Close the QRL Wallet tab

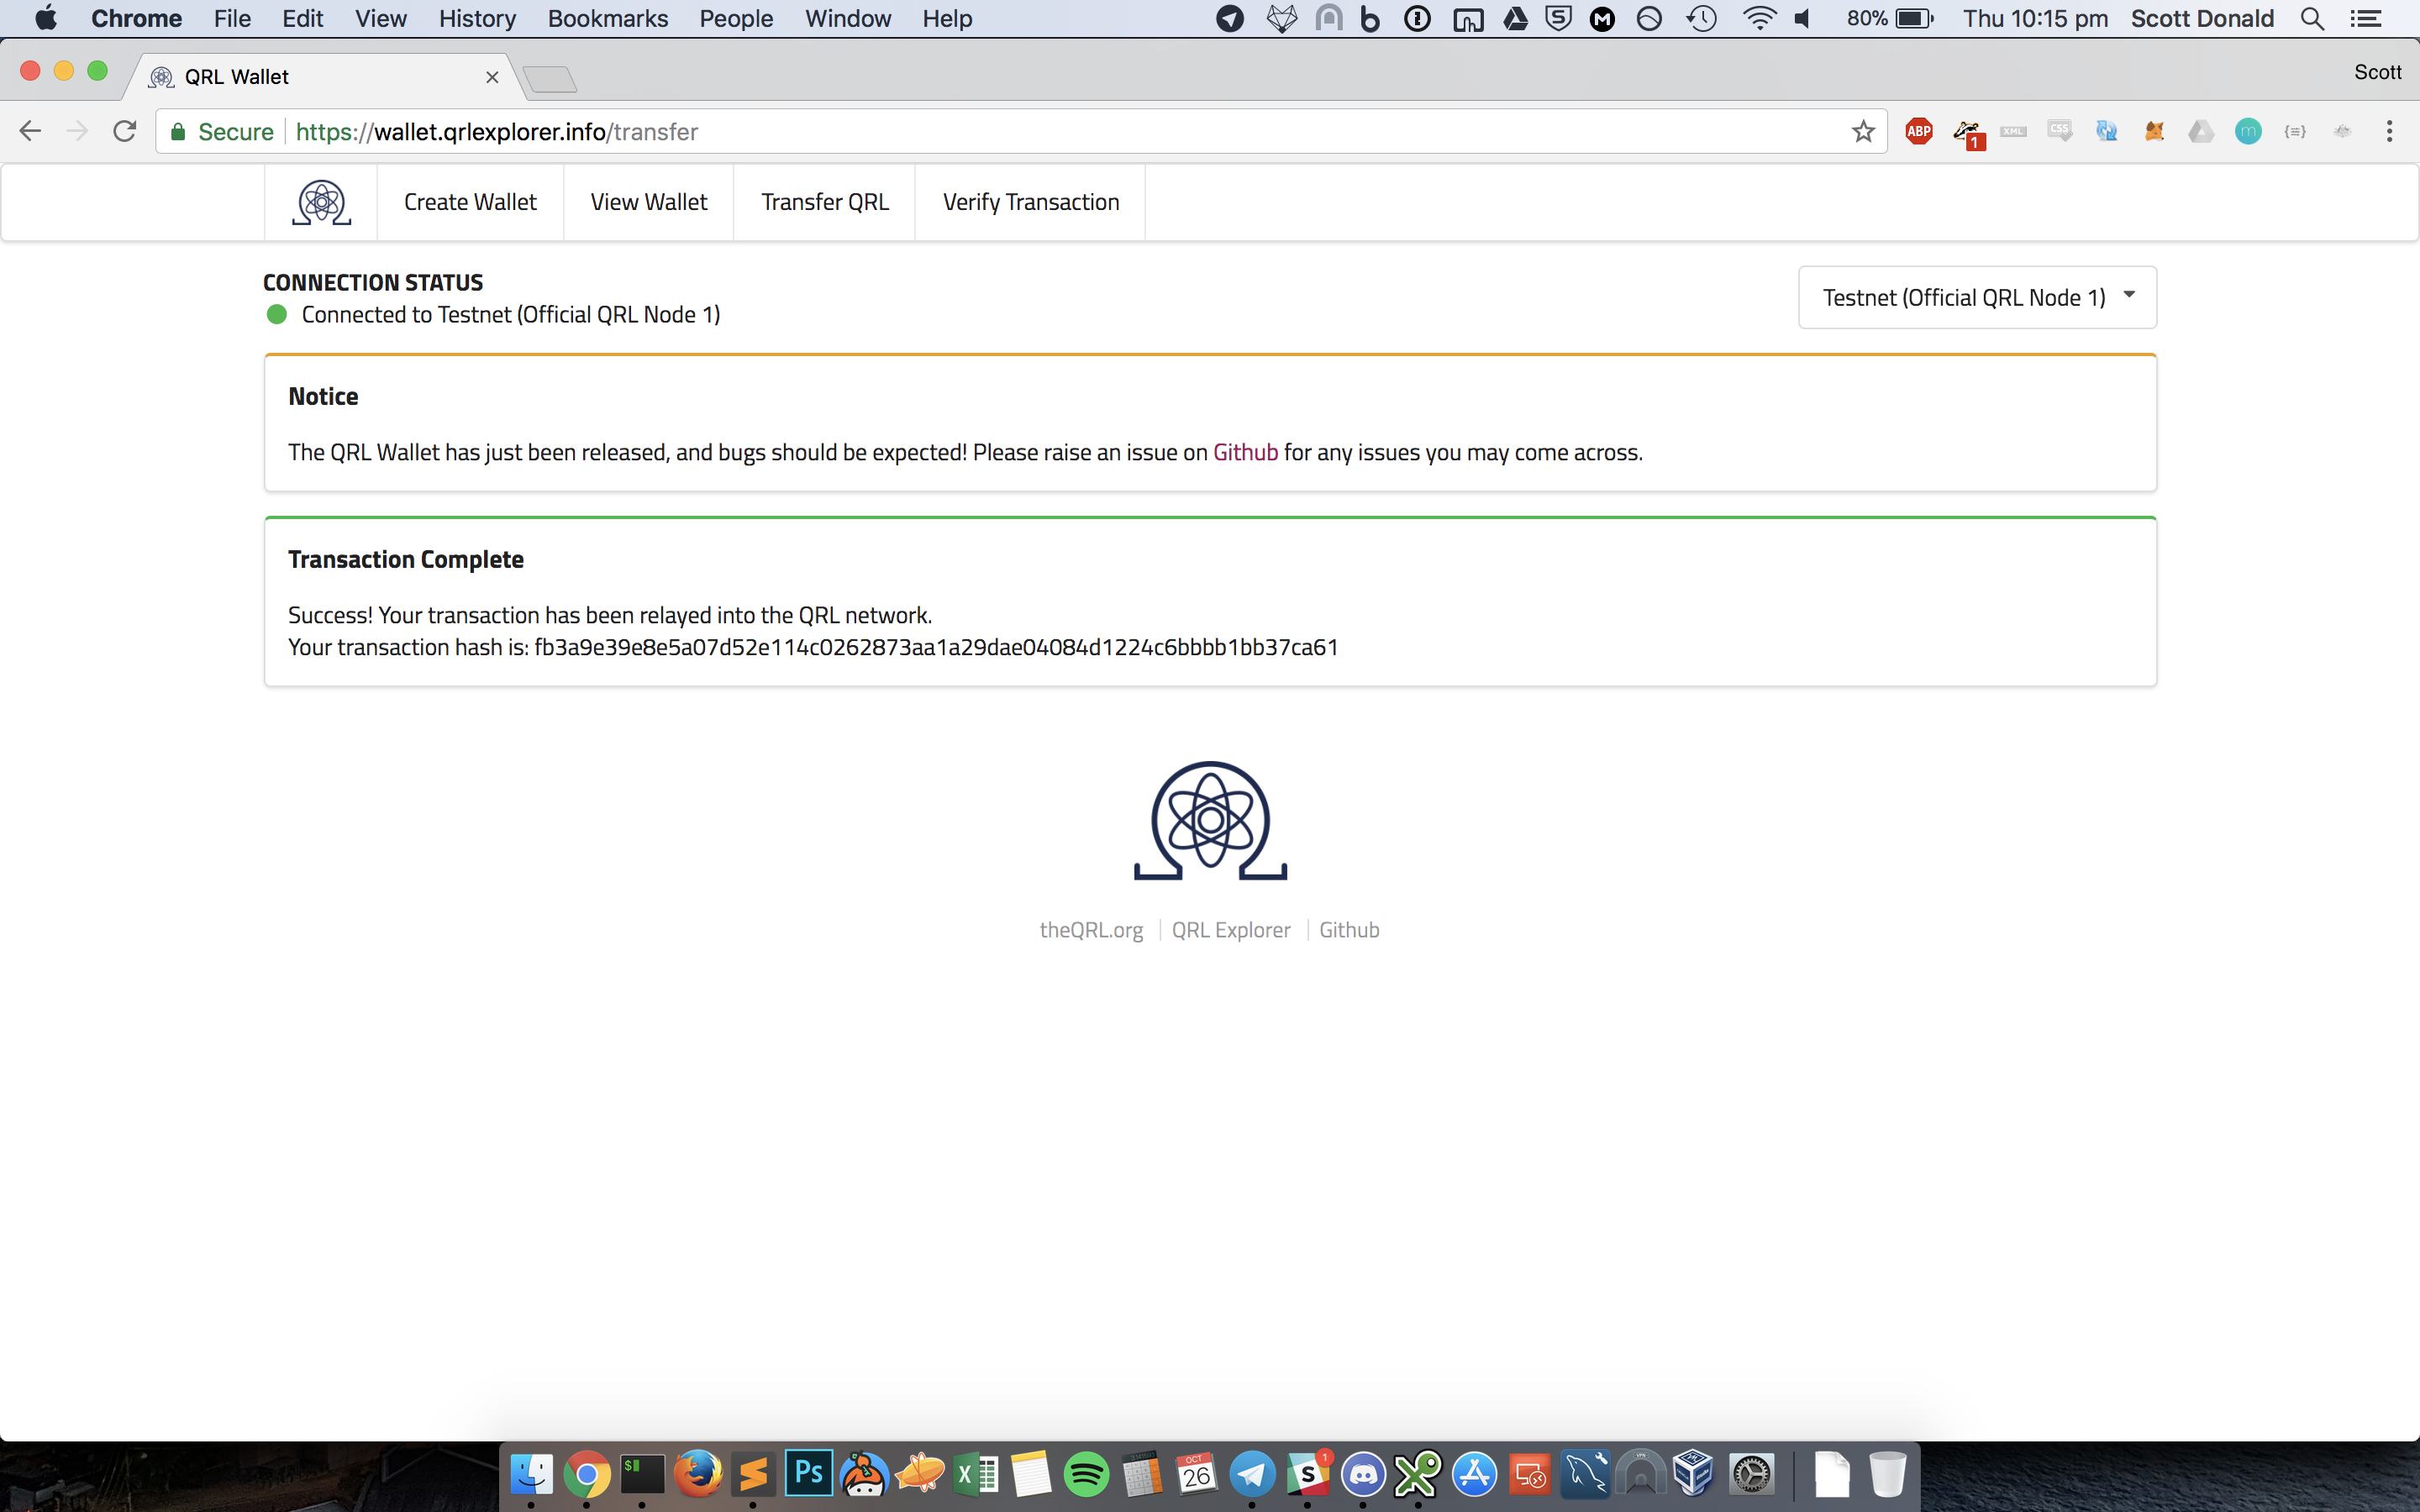click(x=492, y=77)
